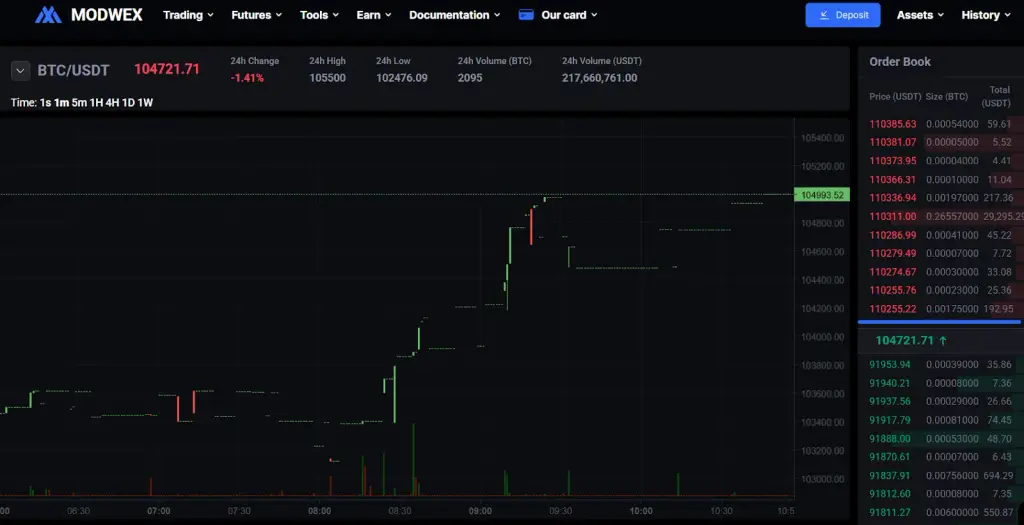The image size is (1024, 525).
Task: Select bid order at 91811.27
Action: pos(941,513)
